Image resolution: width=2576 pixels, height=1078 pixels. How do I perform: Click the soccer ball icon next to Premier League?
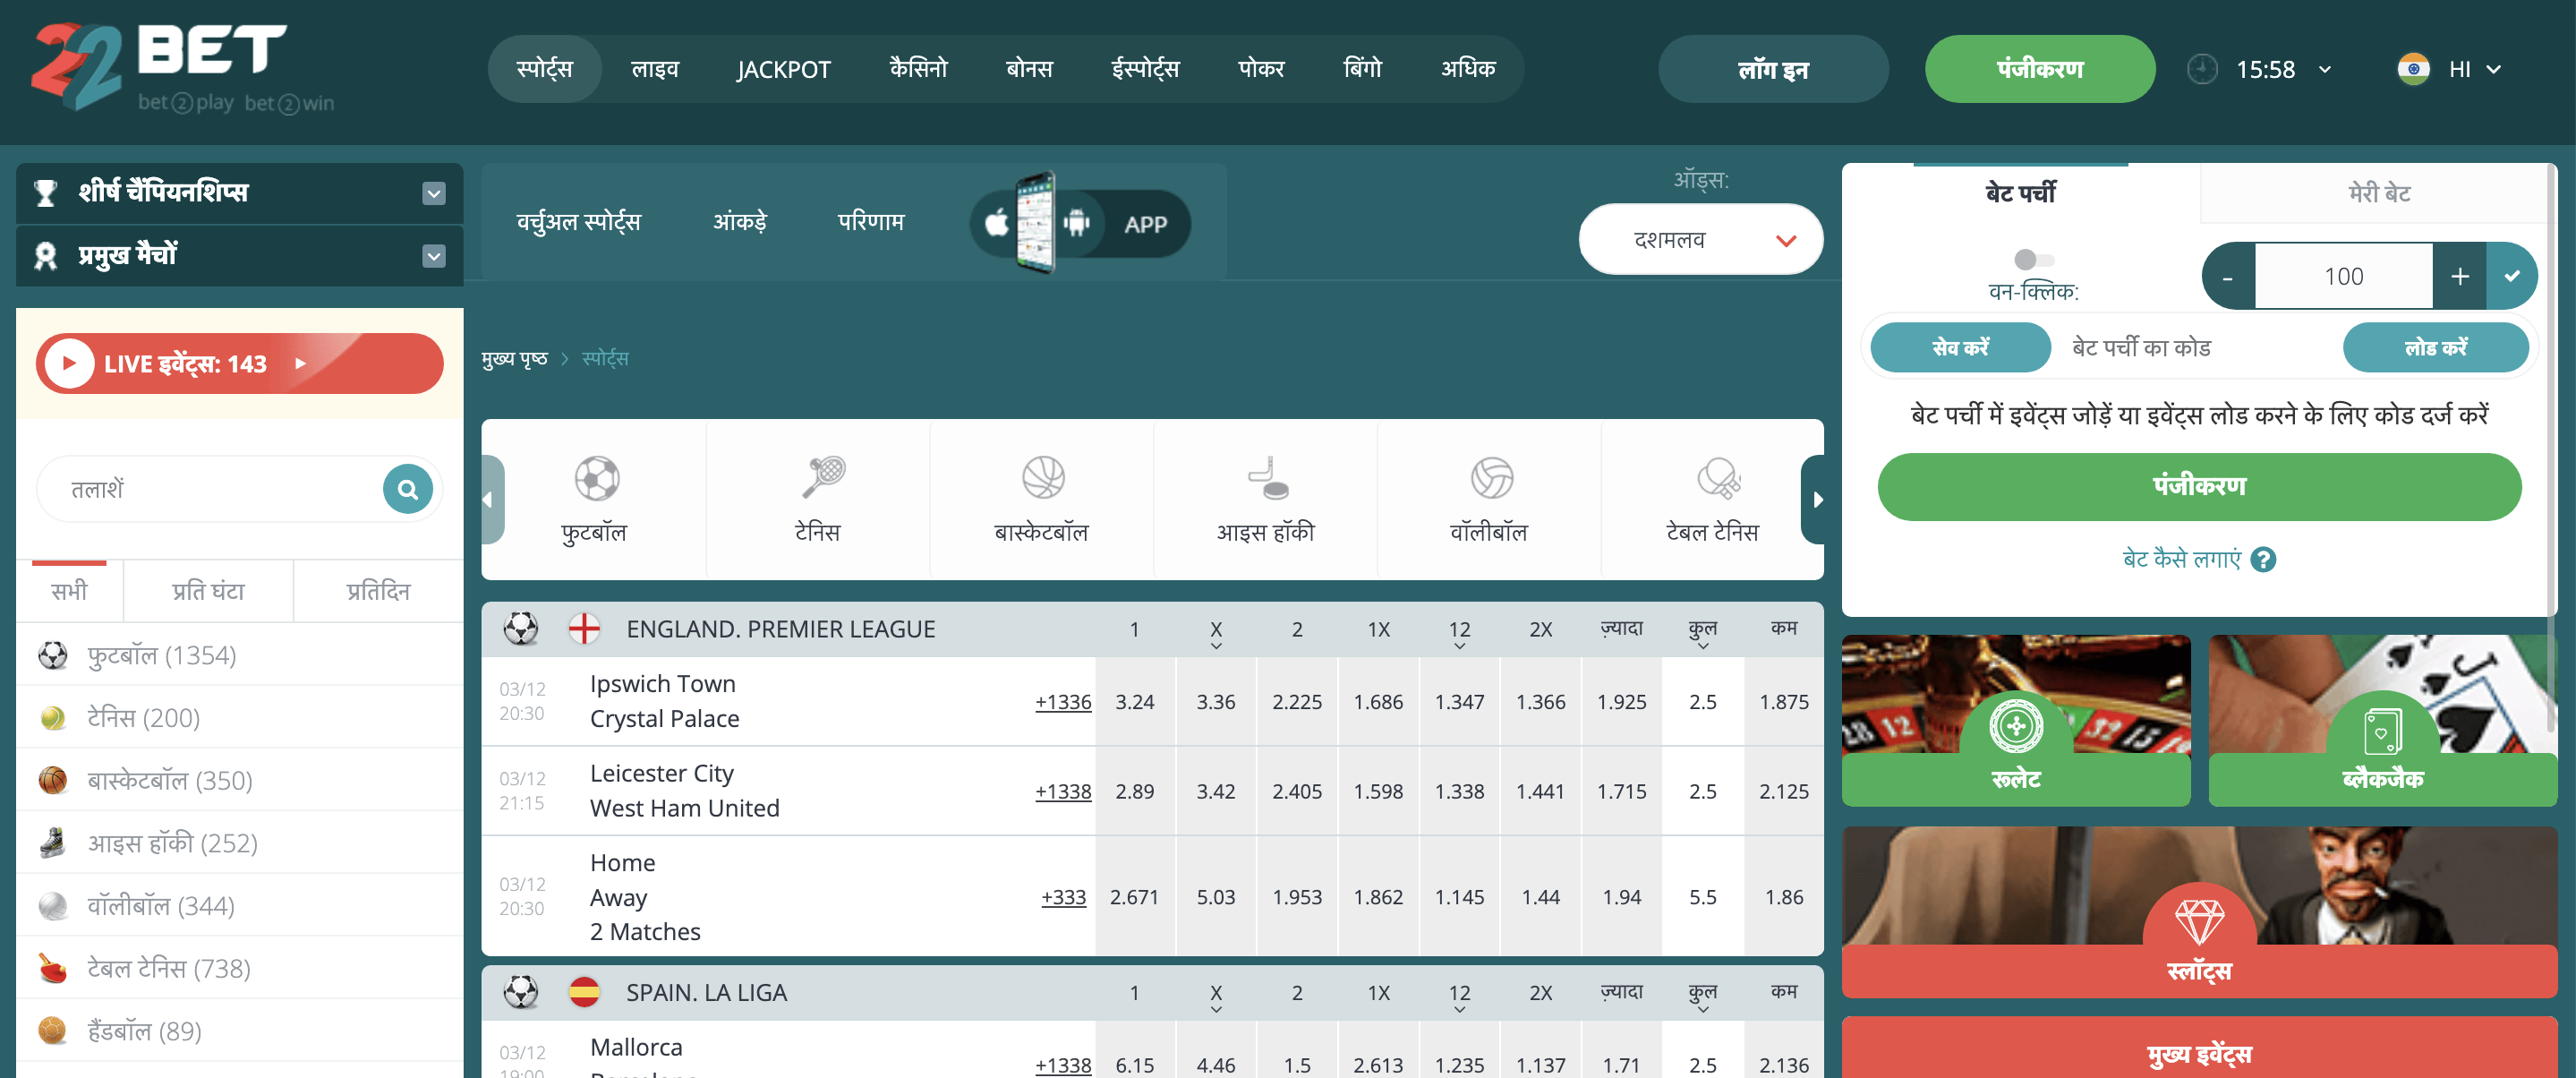coord(521,629)
